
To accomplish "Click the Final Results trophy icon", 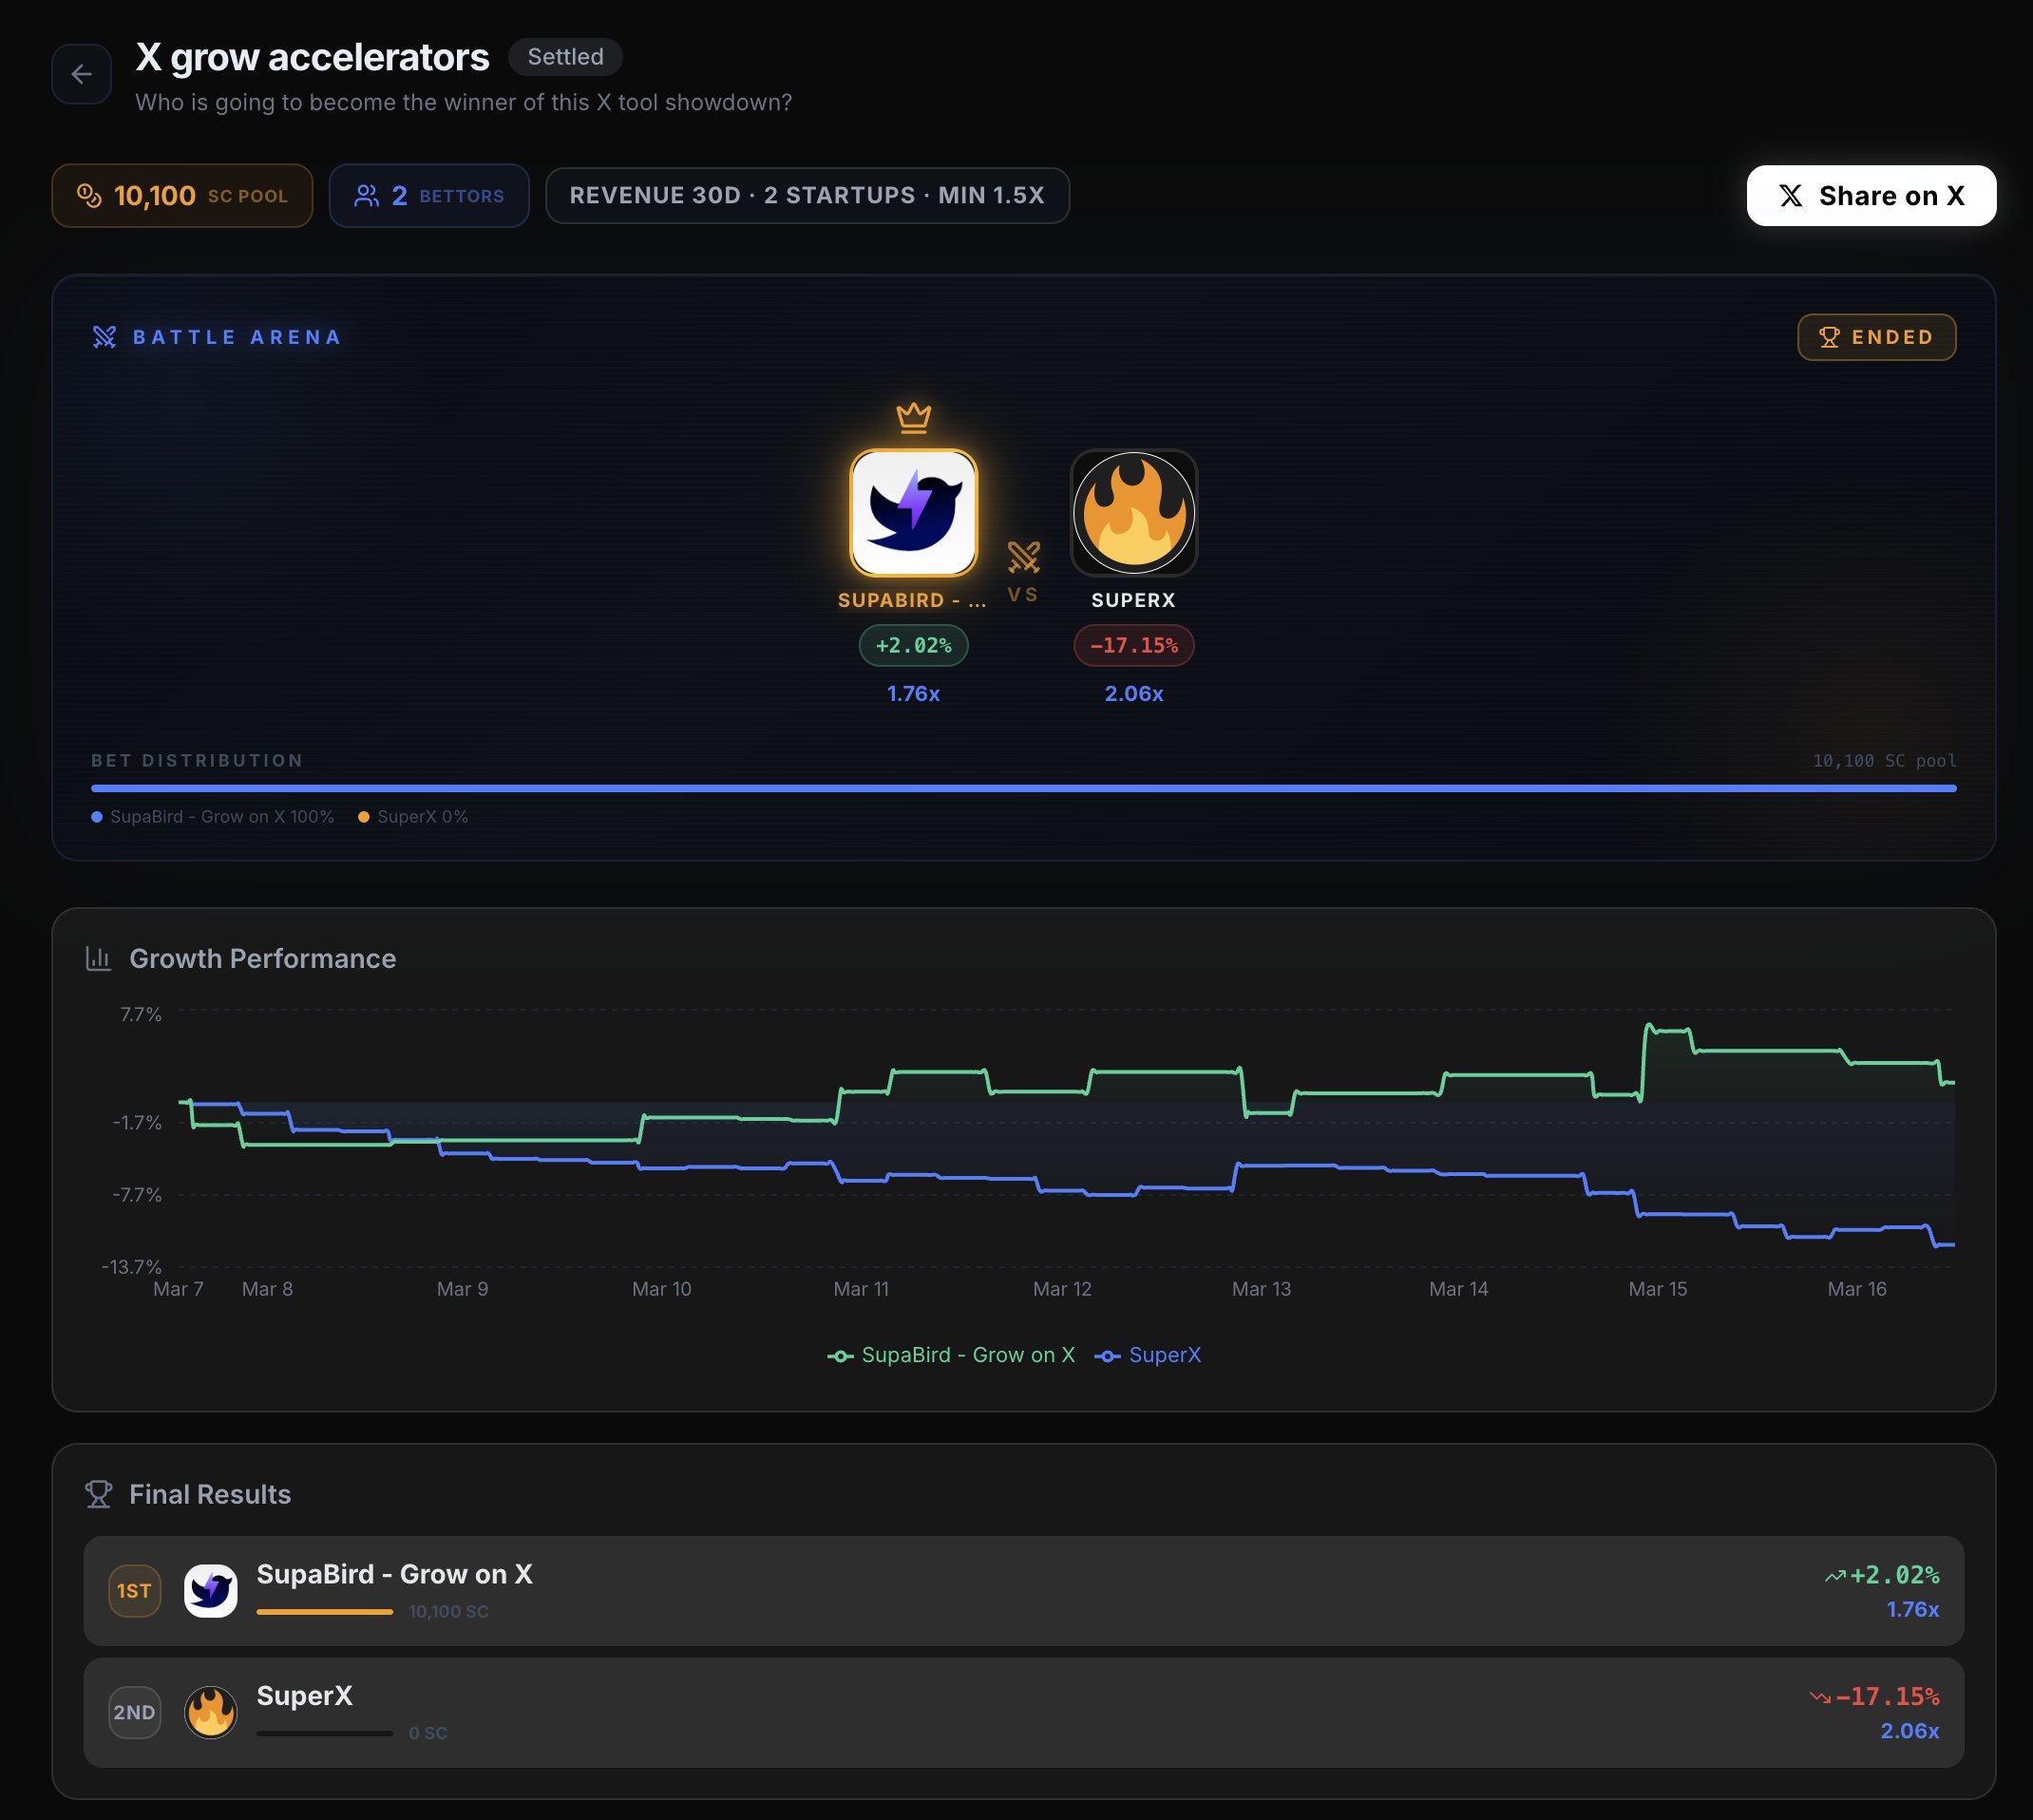I will click(98, 1494).
